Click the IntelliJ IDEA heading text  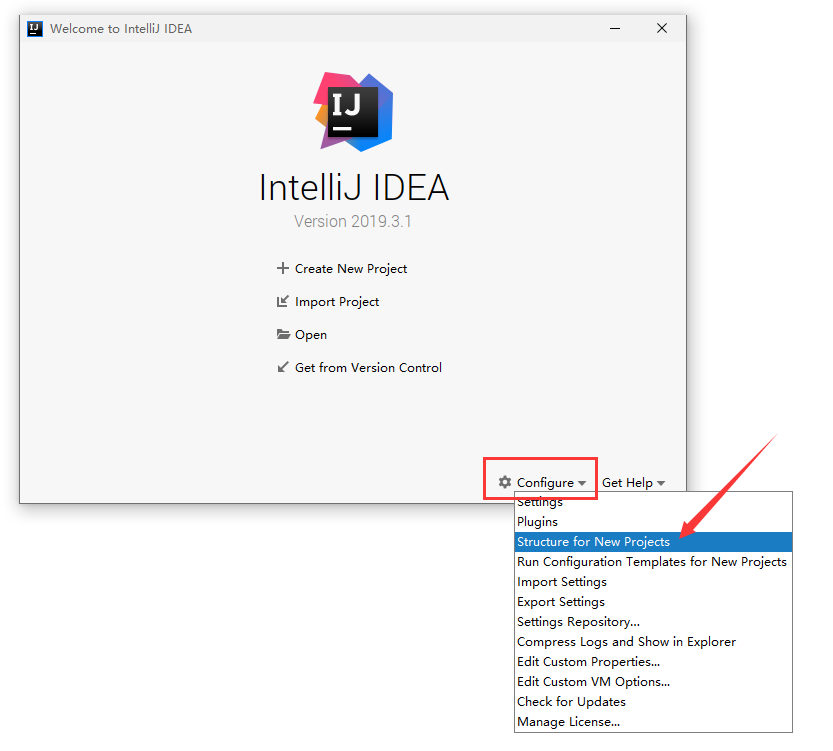[354, 187]
